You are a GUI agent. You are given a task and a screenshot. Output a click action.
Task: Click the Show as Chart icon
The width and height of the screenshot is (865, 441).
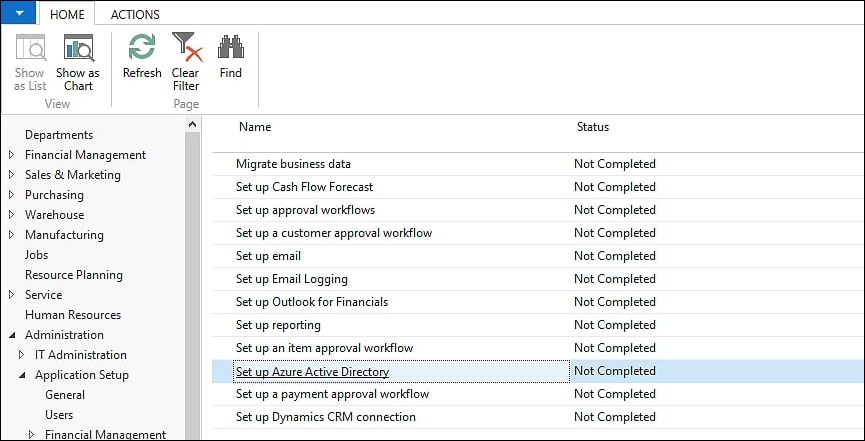tap(78, 48)
